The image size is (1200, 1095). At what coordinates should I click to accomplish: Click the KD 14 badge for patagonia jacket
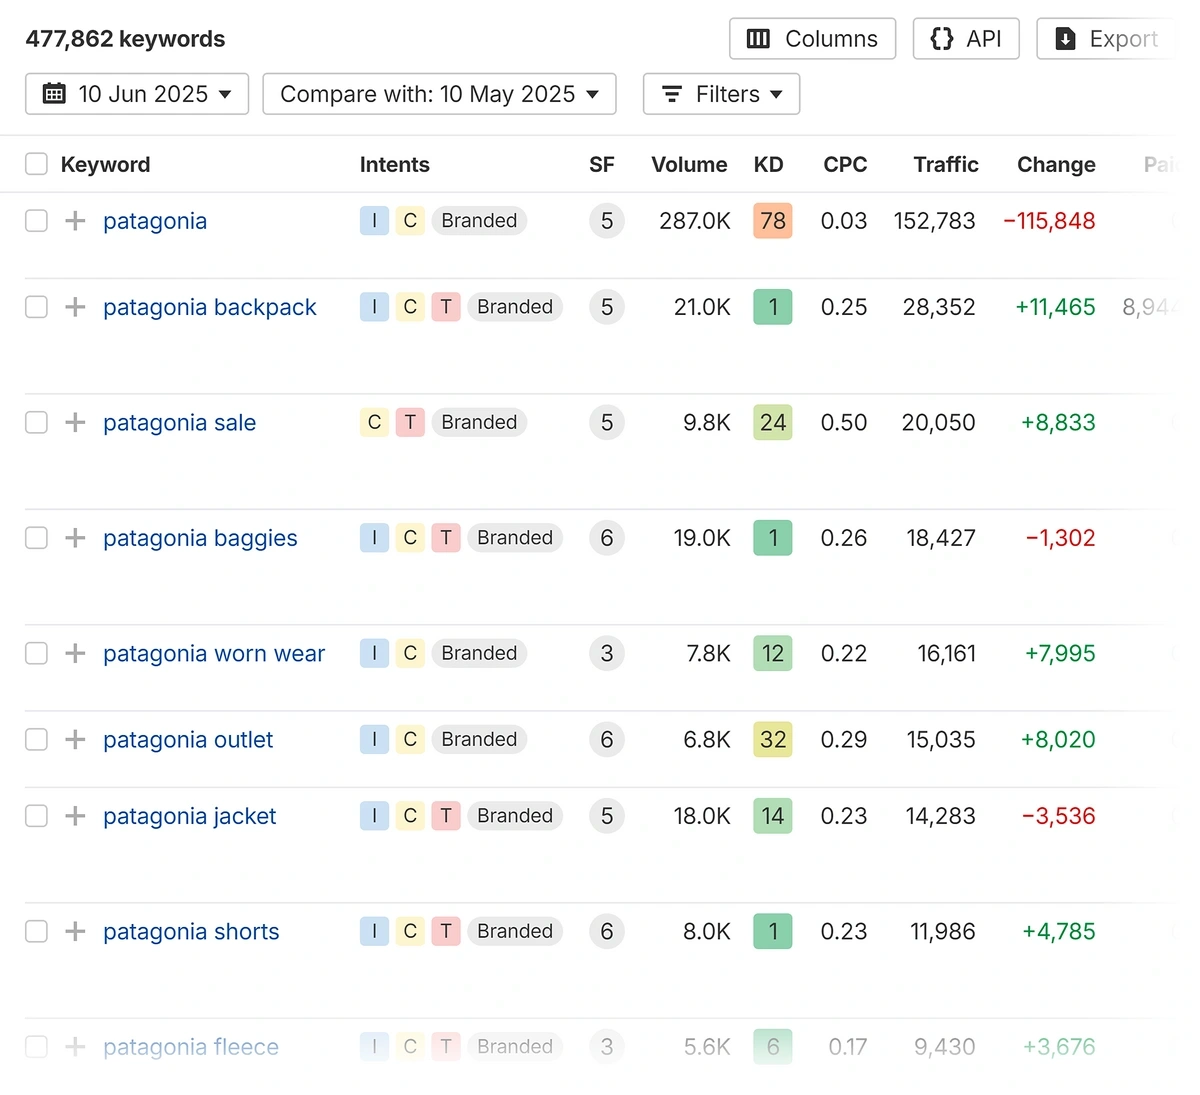(x=773, y=816)
